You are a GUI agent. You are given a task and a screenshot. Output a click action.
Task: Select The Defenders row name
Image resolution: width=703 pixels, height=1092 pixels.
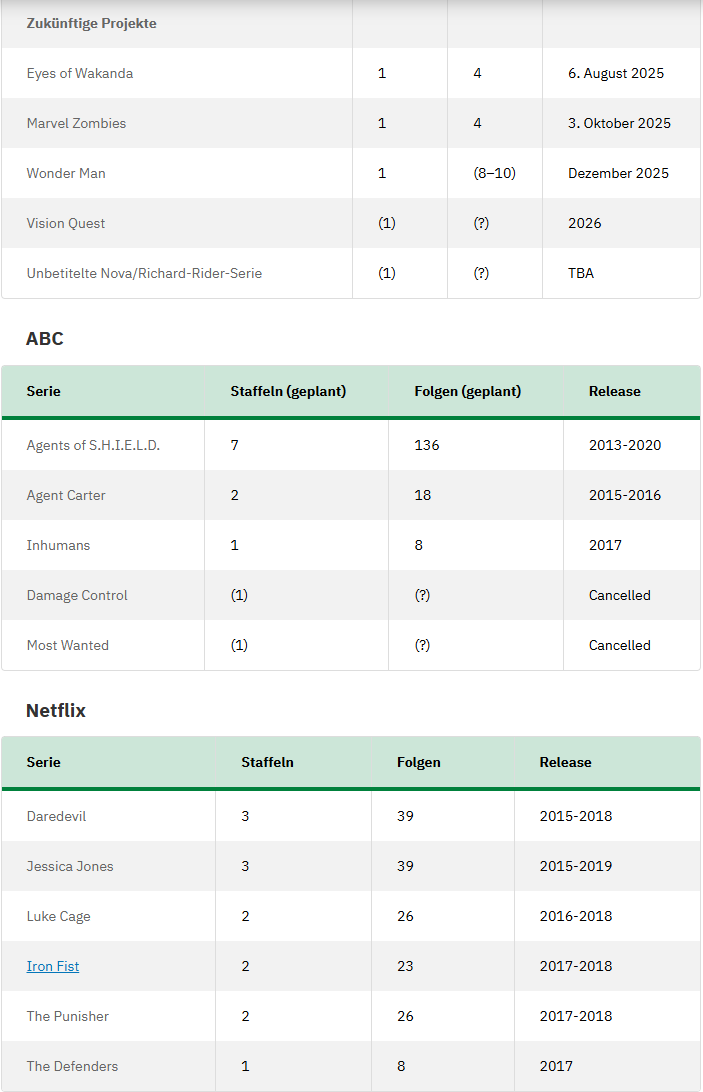coord(72,1066)
